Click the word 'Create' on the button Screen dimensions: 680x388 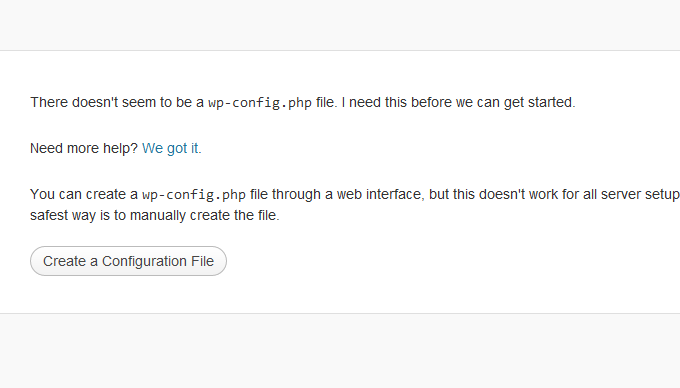coord(64,261)
